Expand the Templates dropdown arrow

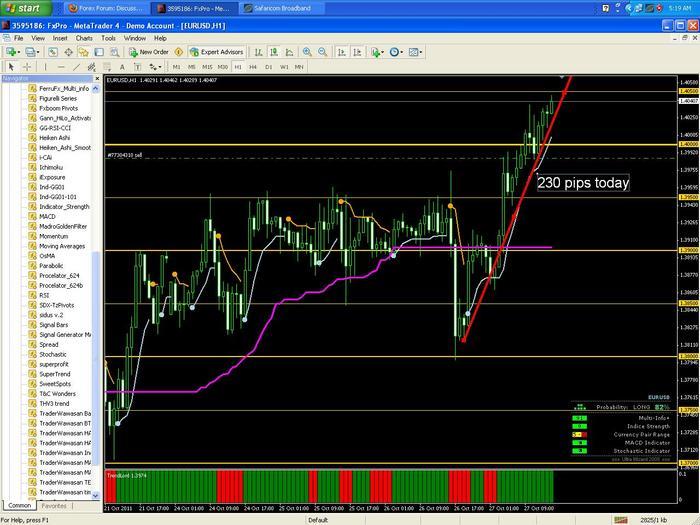[x=421, y=52]
